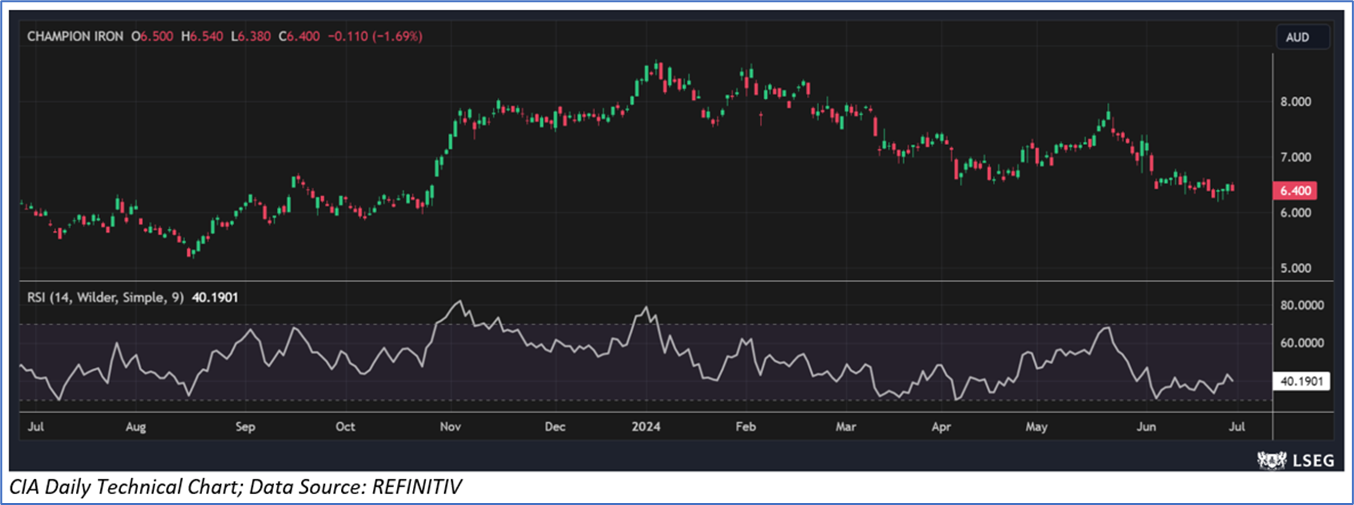Click the Dec label on time axis
The image size is (1354, 505).
pos(555,427)
